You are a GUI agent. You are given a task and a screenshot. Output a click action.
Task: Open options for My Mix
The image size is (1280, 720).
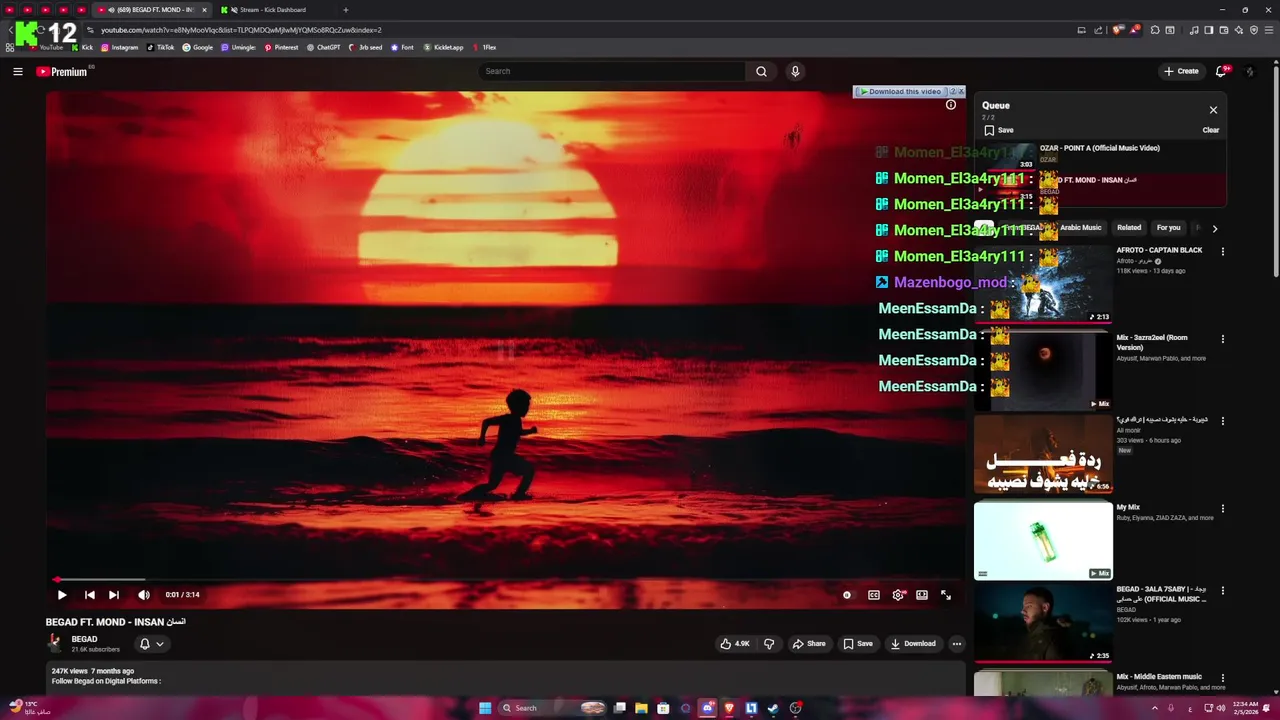(1222, 508)
